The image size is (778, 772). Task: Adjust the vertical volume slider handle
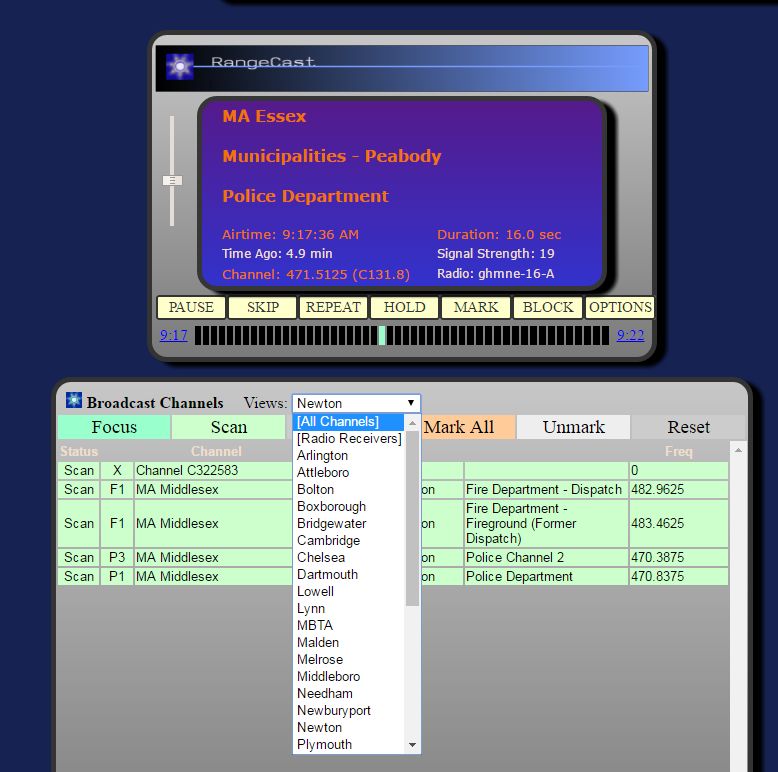pyautogui.click(x=172, y=180)
